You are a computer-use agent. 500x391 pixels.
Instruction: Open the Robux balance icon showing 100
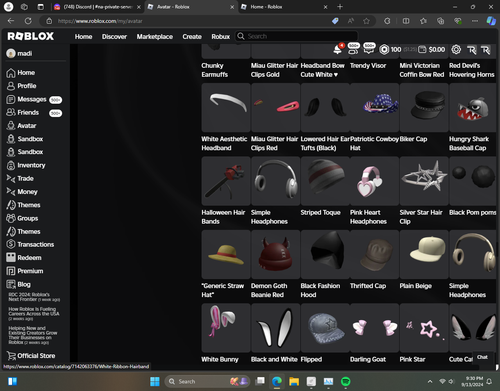point(384,50)
